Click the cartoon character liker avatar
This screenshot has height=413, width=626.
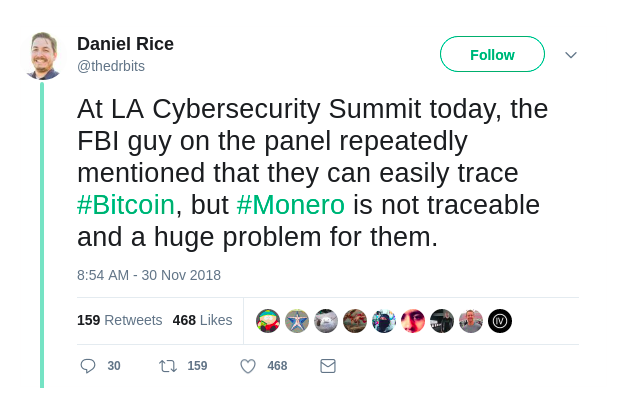pyautogui.click(x=268, y=321)
